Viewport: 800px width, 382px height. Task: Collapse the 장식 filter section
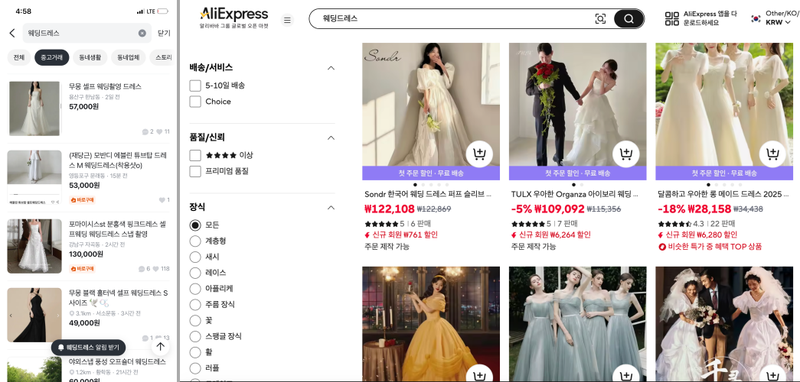pyautogui.click(x=331, y=208)
